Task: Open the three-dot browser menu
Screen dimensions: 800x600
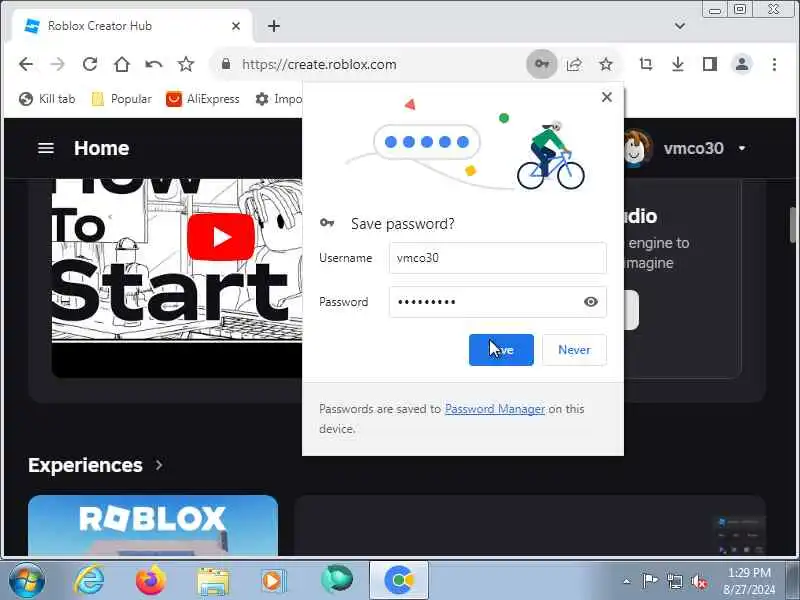Action: tap(774, 64)
